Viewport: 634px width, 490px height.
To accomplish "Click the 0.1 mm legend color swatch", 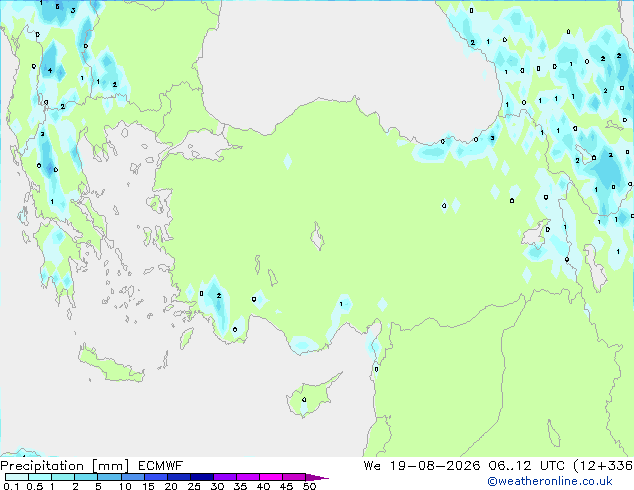I will click(x=17, y=477).
